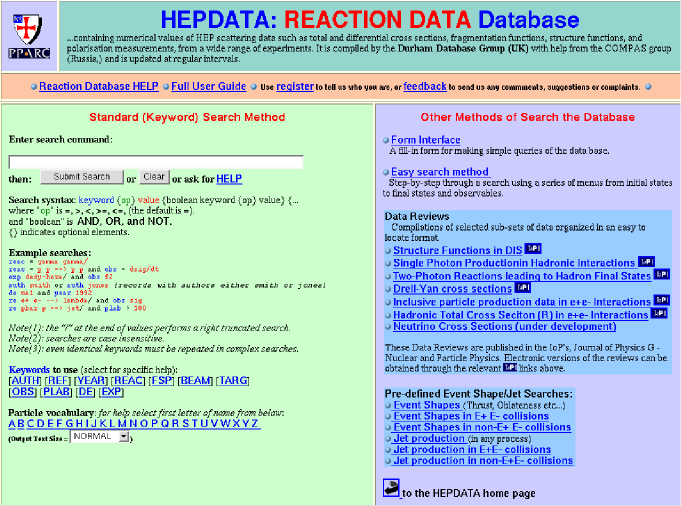Open Jet production in any process

point(429,438)
